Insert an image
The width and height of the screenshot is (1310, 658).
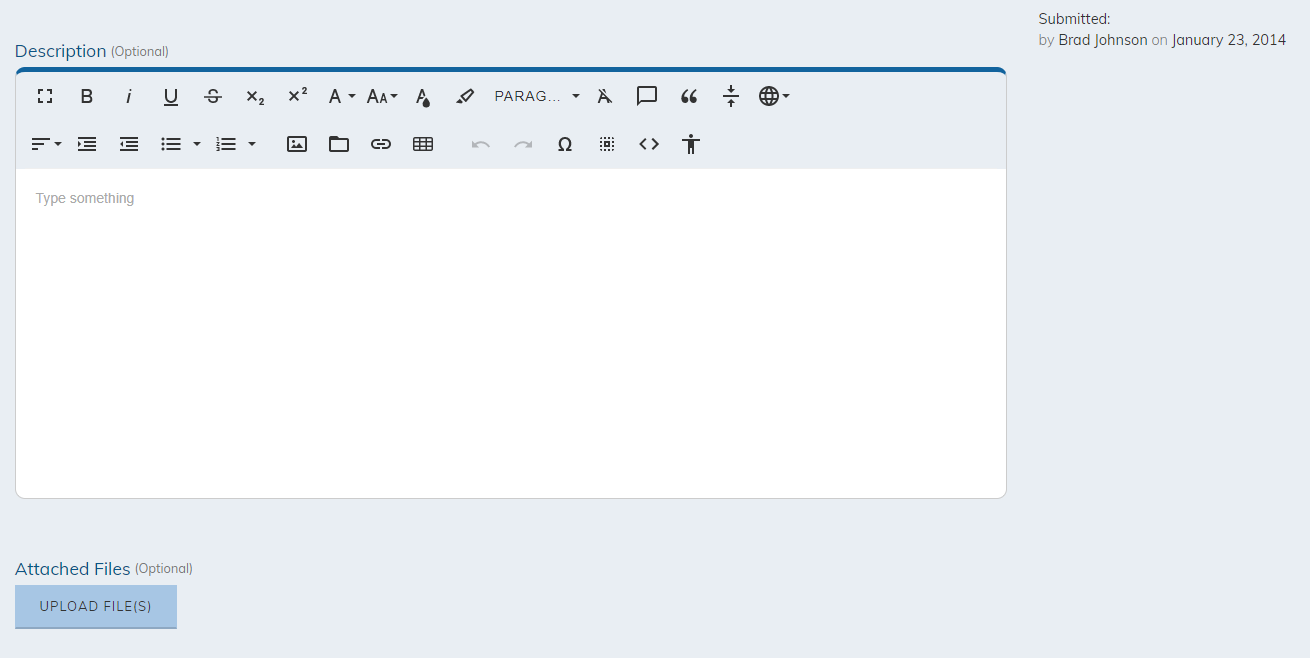(x=297, y=144)
